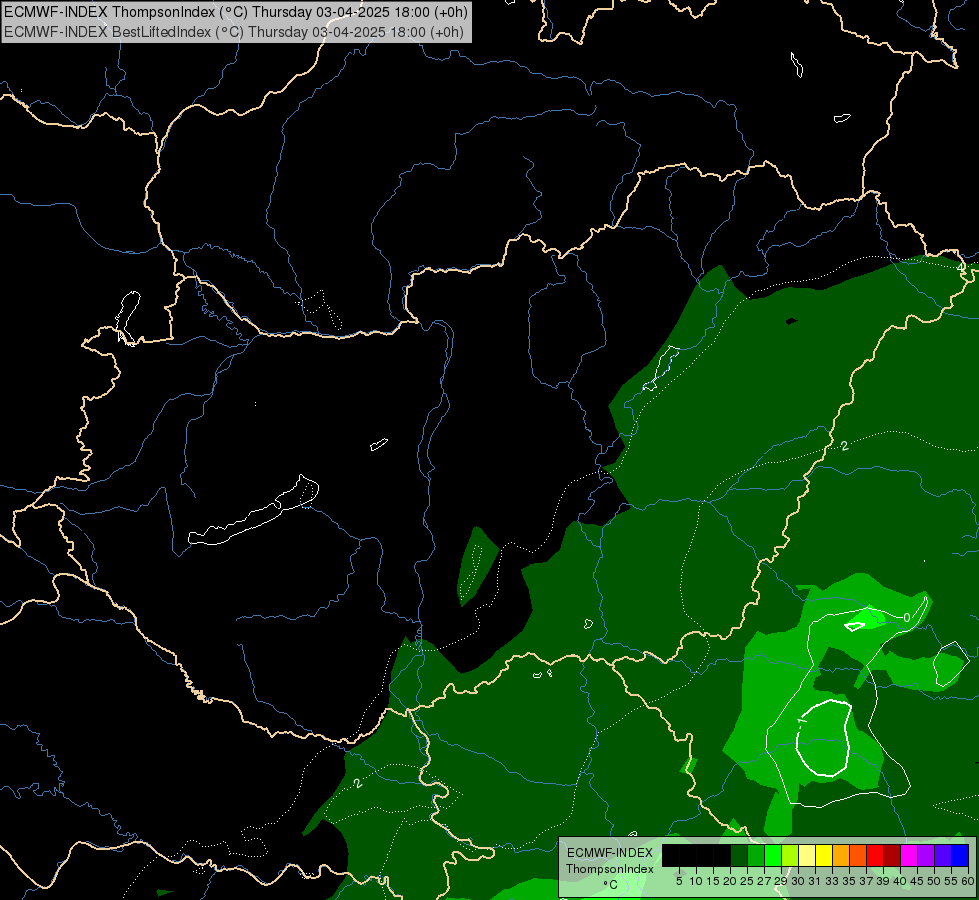
Task: Choose the orange 33–35 legend swatch
Action: coord(841,855)
